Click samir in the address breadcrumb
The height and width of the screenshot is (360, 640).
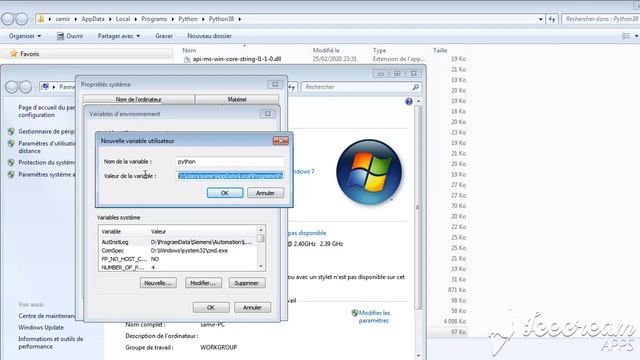(x=63, y=19)
